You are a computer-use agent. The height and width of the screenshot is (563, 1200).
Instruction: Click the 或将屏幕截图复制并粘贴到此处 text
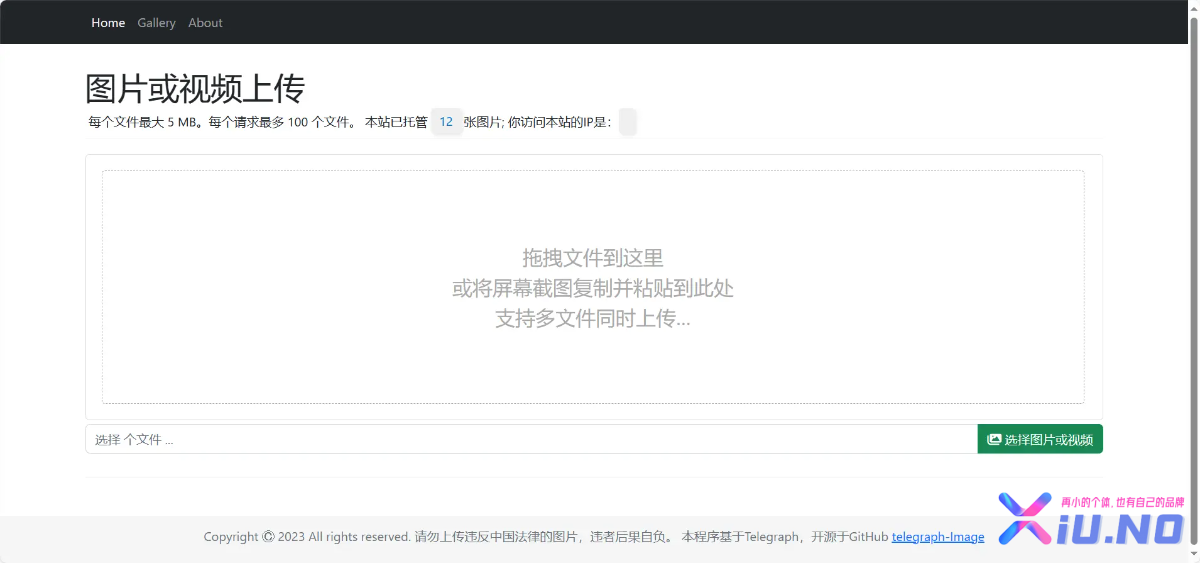[x=592, y=289]
